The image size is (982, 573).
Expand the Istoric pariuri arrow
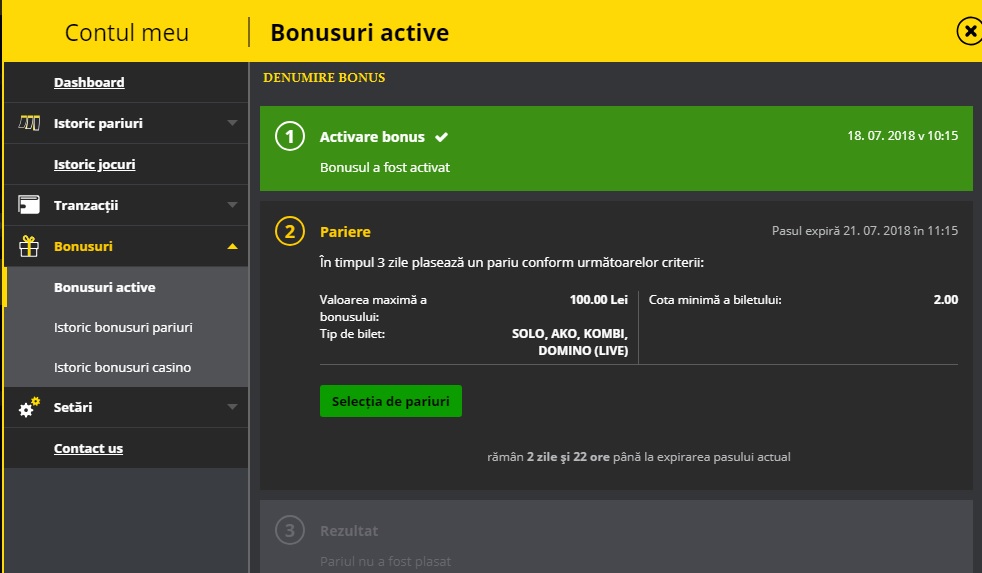pyautogui.click(x=232, y=123)
